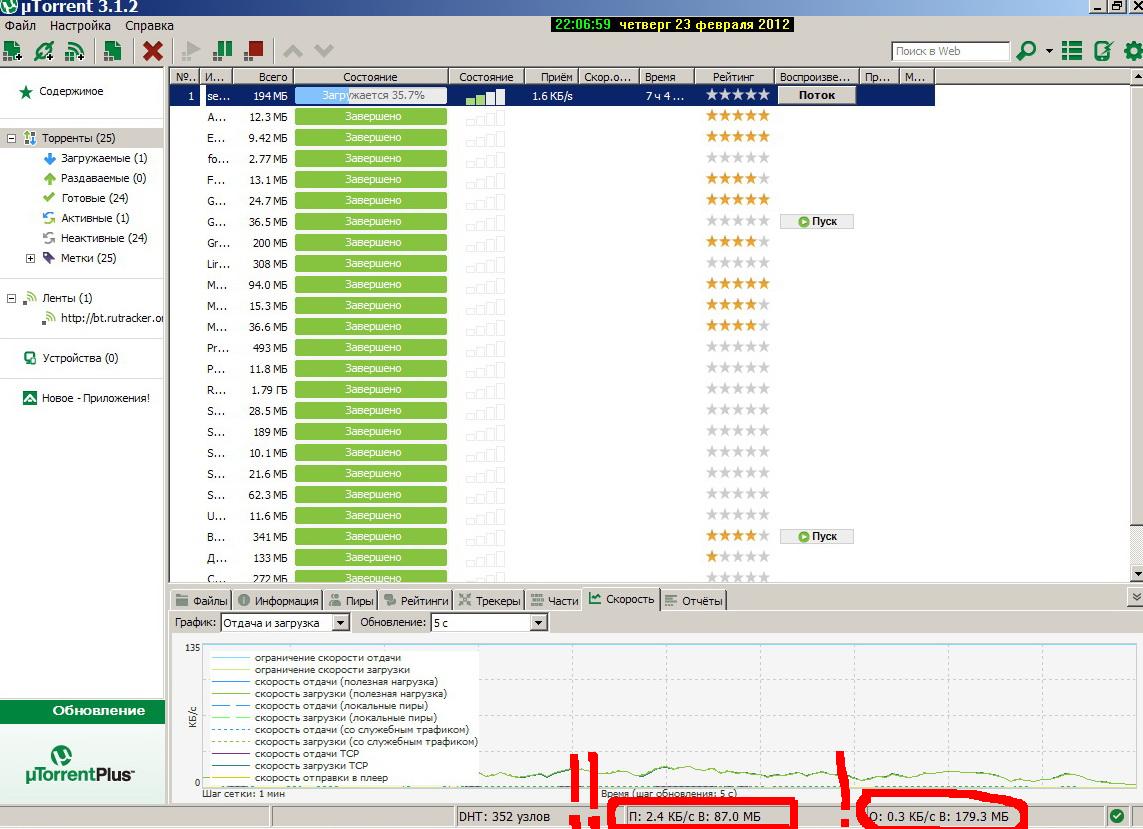The image size is (1143, 829).
Task: Click the upload speed status О: 0.3 КБ/с
Action: click(939, 817)
